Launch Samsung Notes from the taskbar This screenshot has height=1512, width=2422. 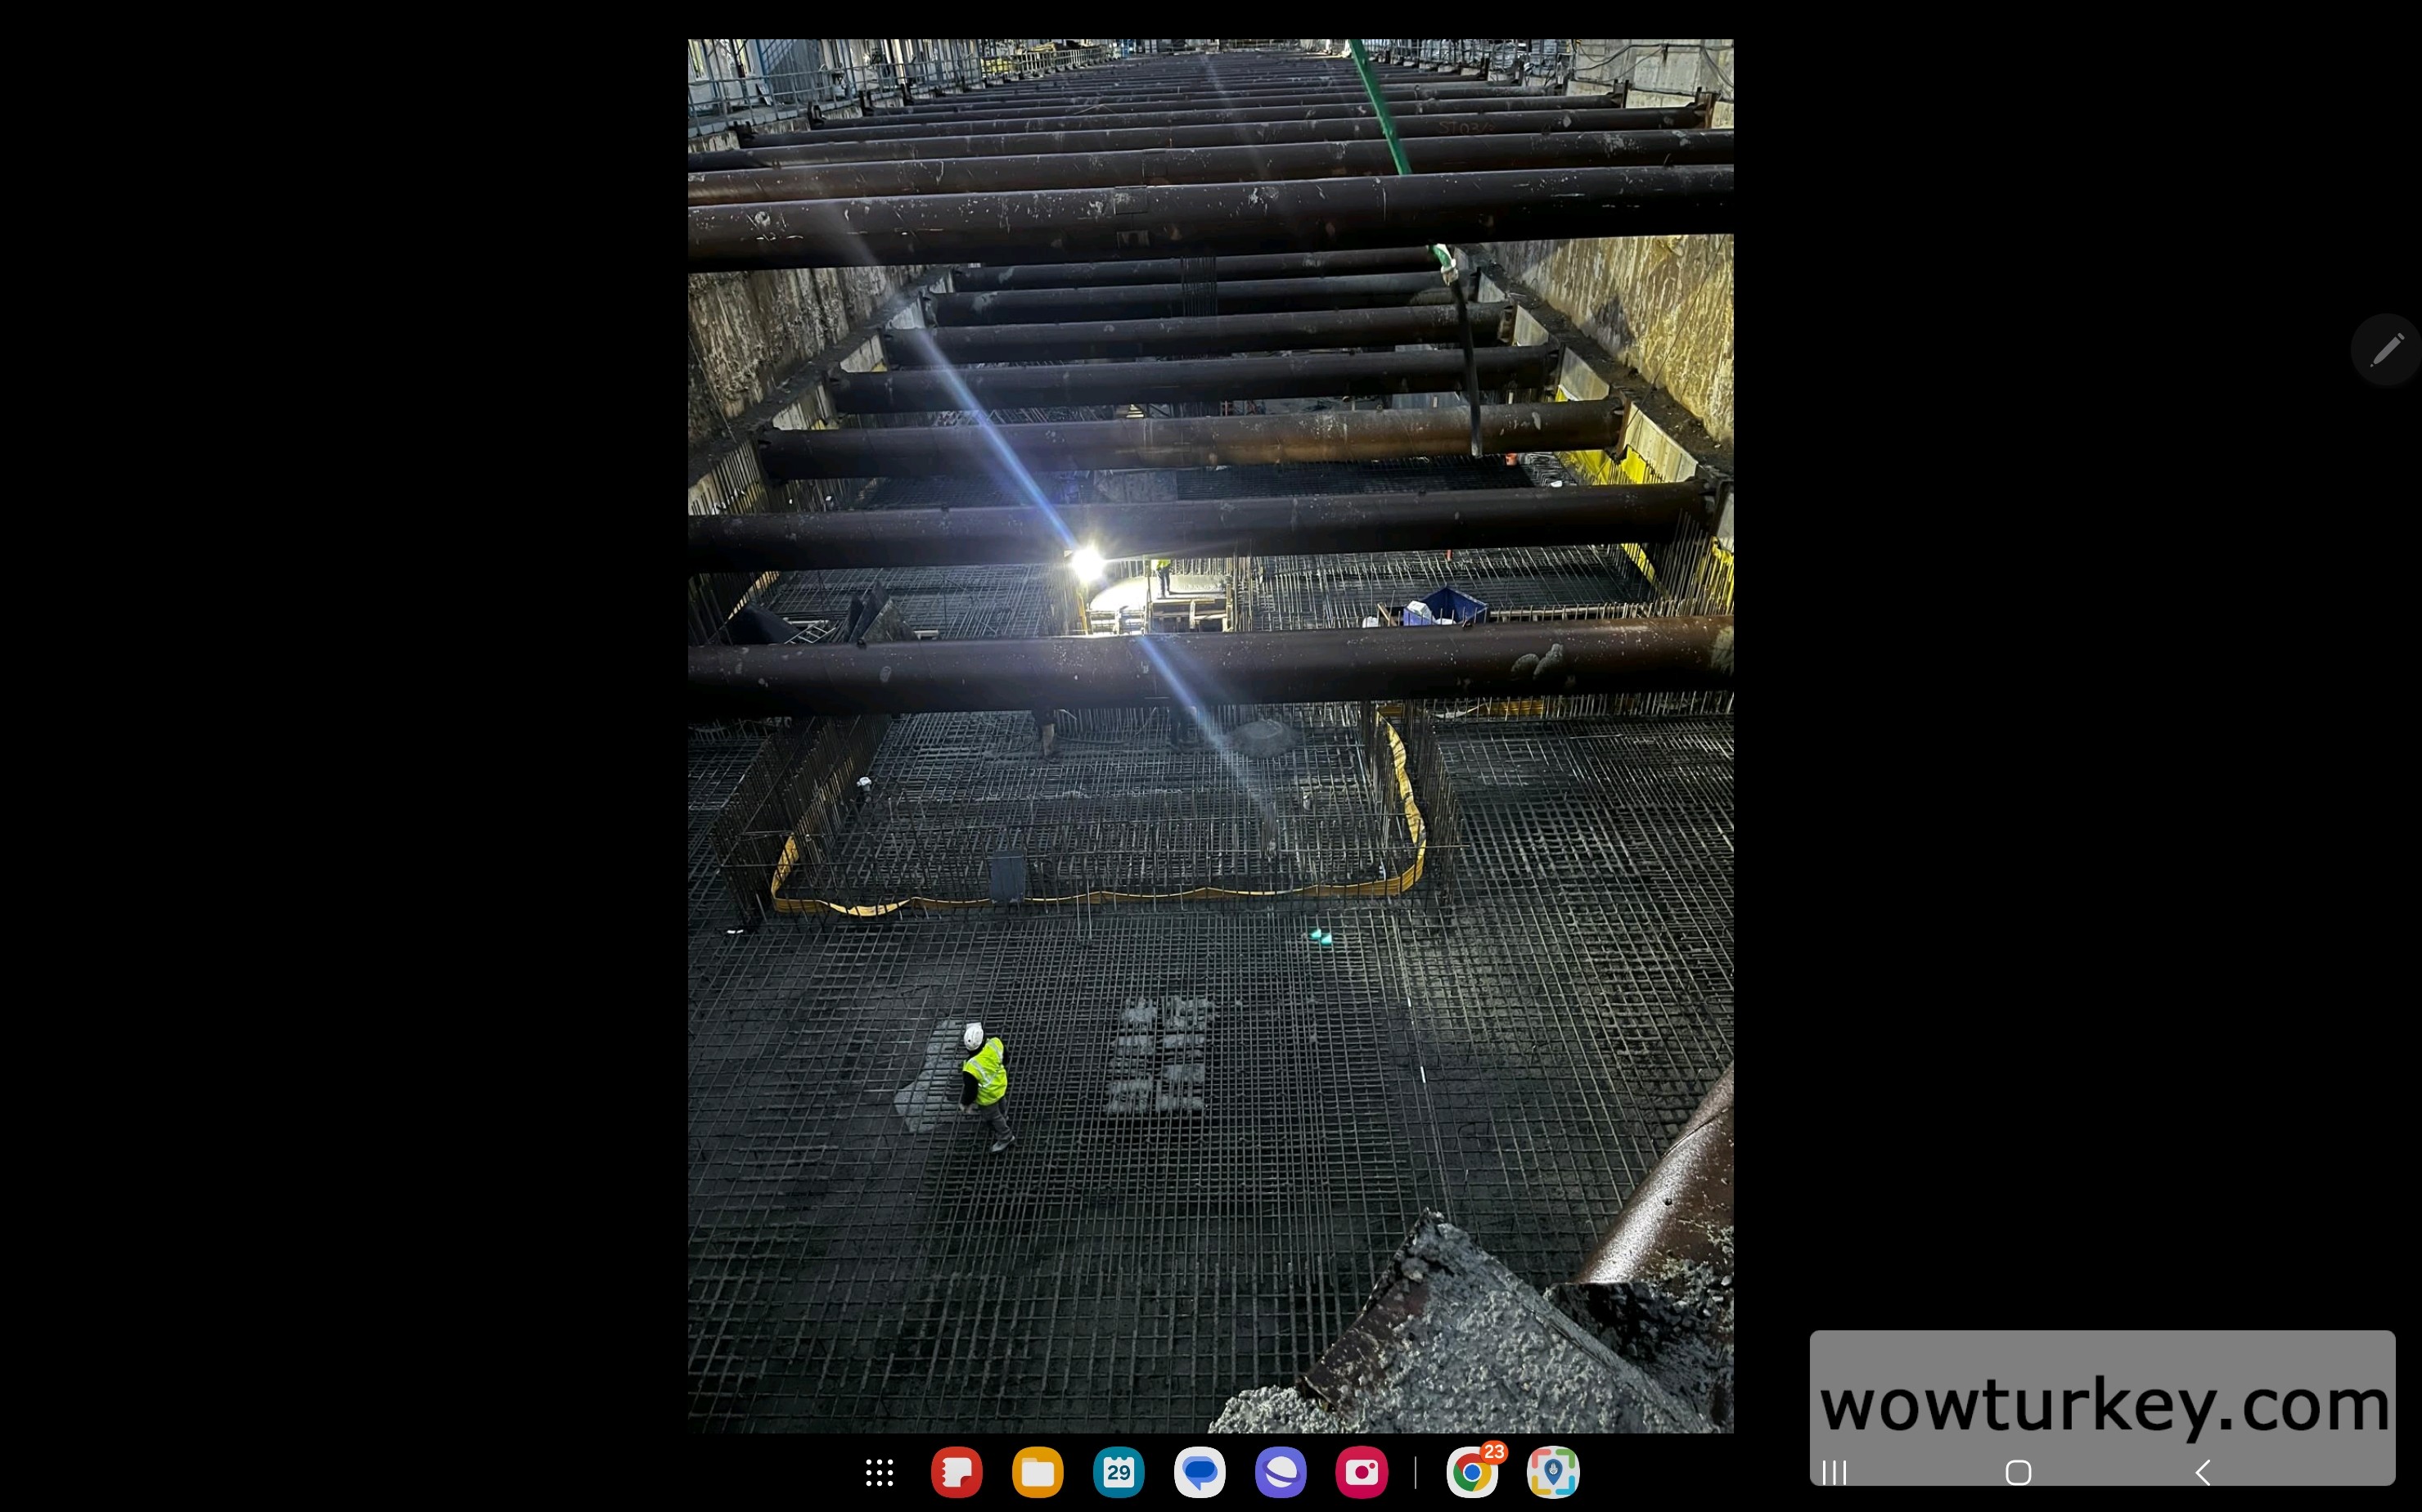[956, 1472]
